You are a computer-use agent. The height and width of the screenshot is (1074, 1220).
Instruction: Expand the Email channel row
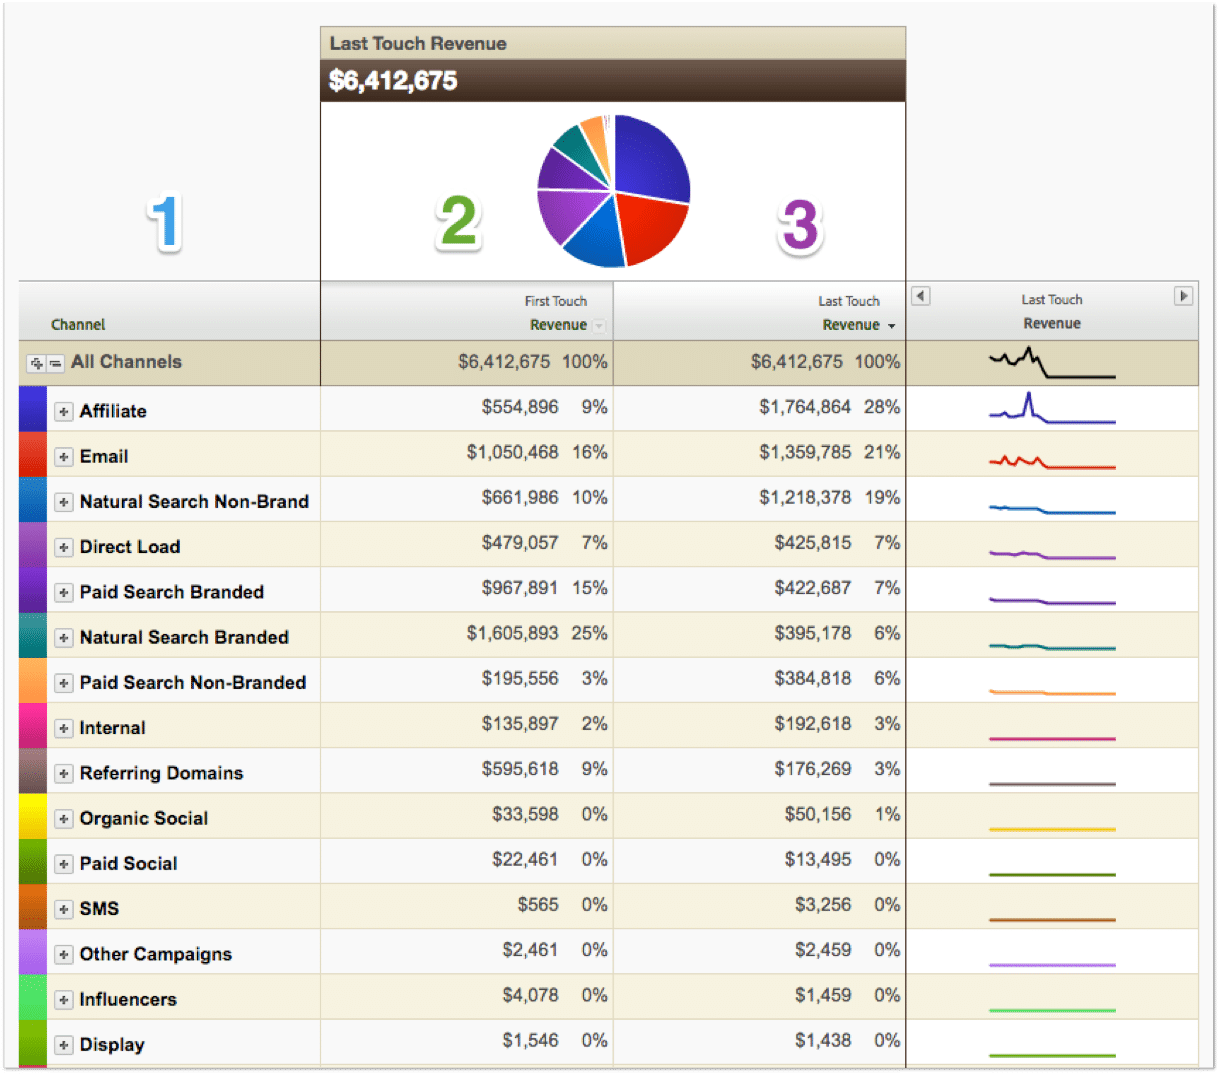pyautogui.click(x=64, y=457)
